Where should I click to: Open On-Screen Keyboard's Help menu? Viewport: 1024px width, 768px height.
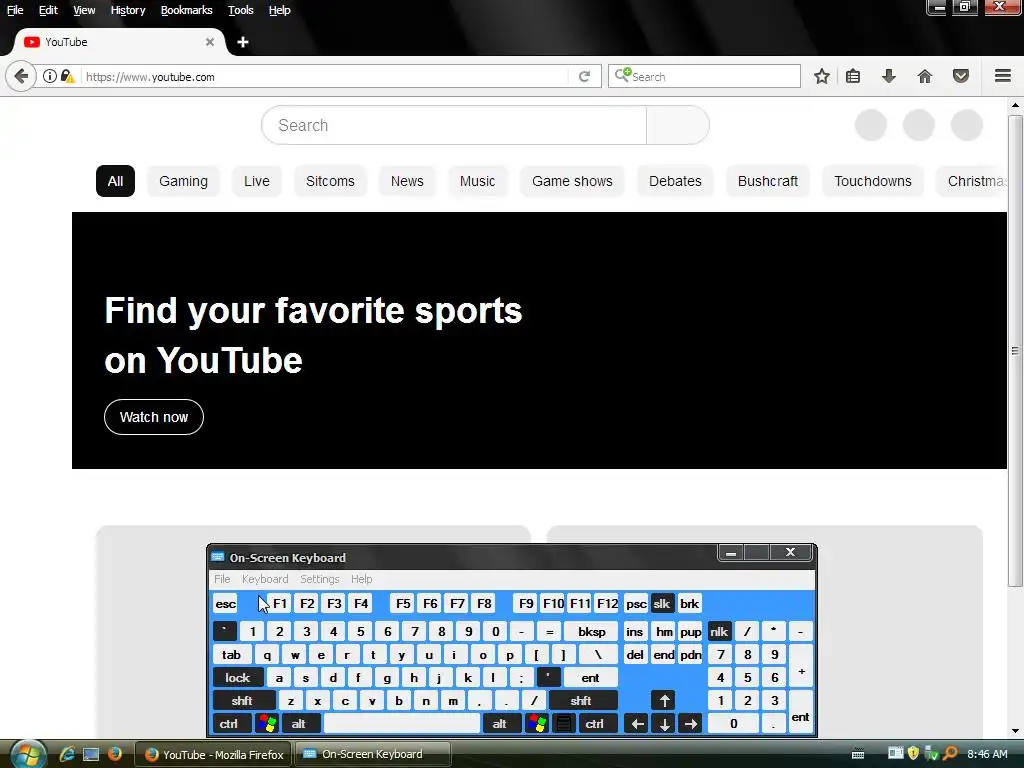pos(361,579)
